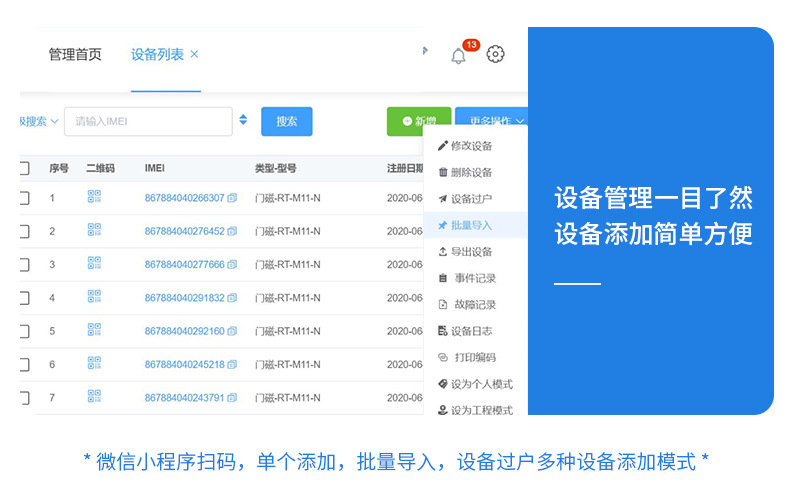
Task: Check the checkbox for row 4
Action: (24, 298)
